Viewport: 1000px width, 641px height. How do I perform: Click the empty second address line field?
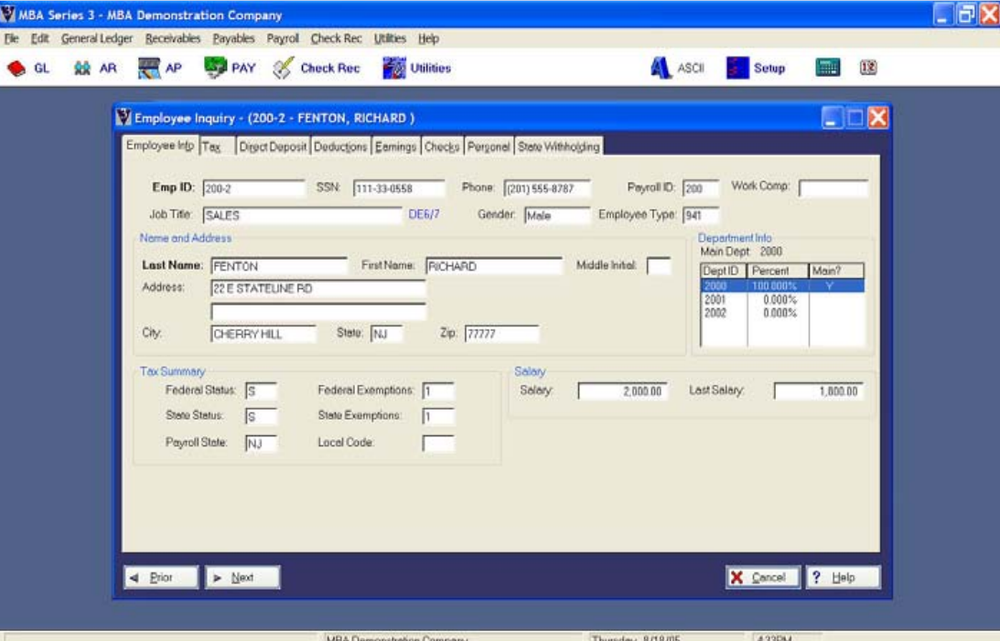coord(318,311)
